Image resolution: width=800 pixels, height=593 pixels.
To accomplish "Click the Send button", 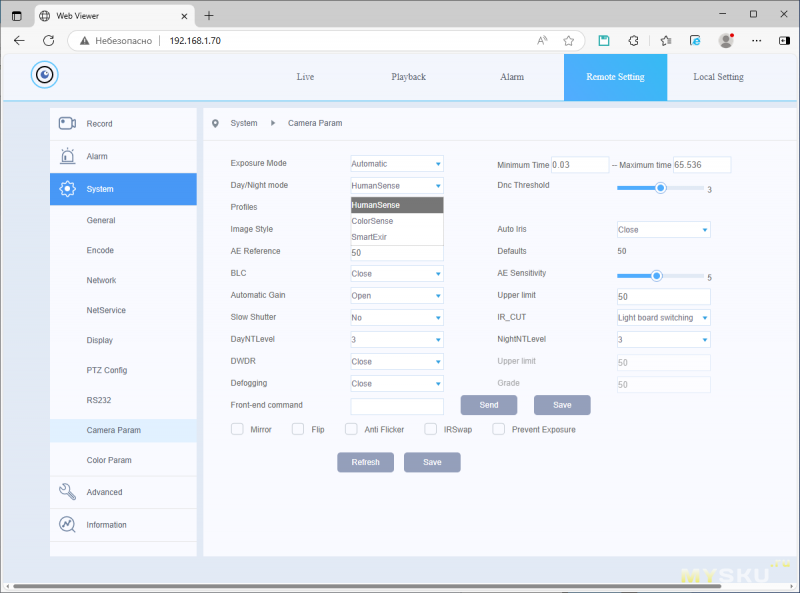I will [x=489, y=405].
